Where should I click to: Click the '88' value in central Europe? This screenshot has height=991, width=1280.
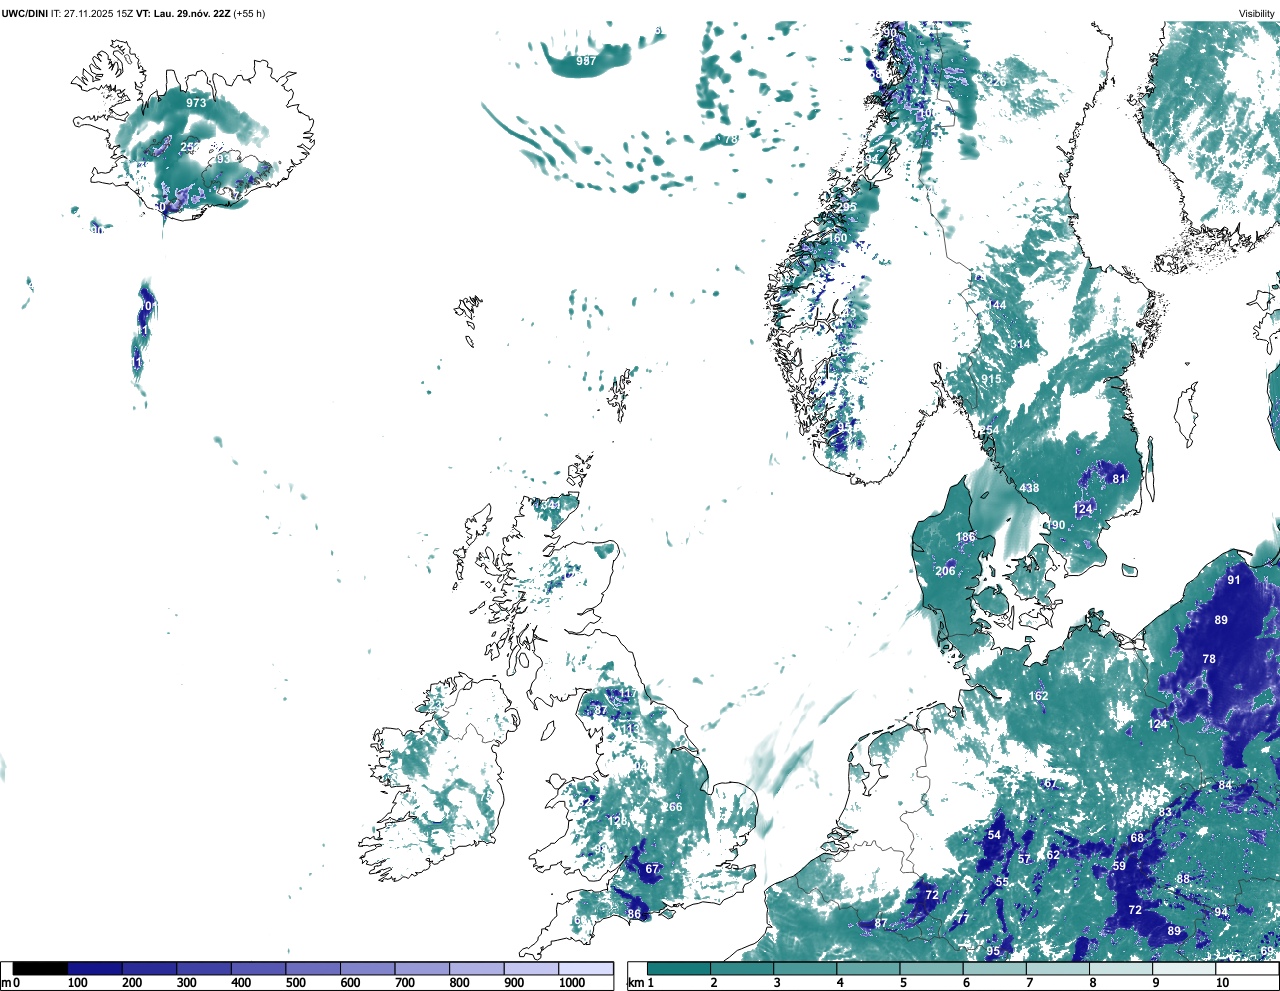click(1183, 879)
